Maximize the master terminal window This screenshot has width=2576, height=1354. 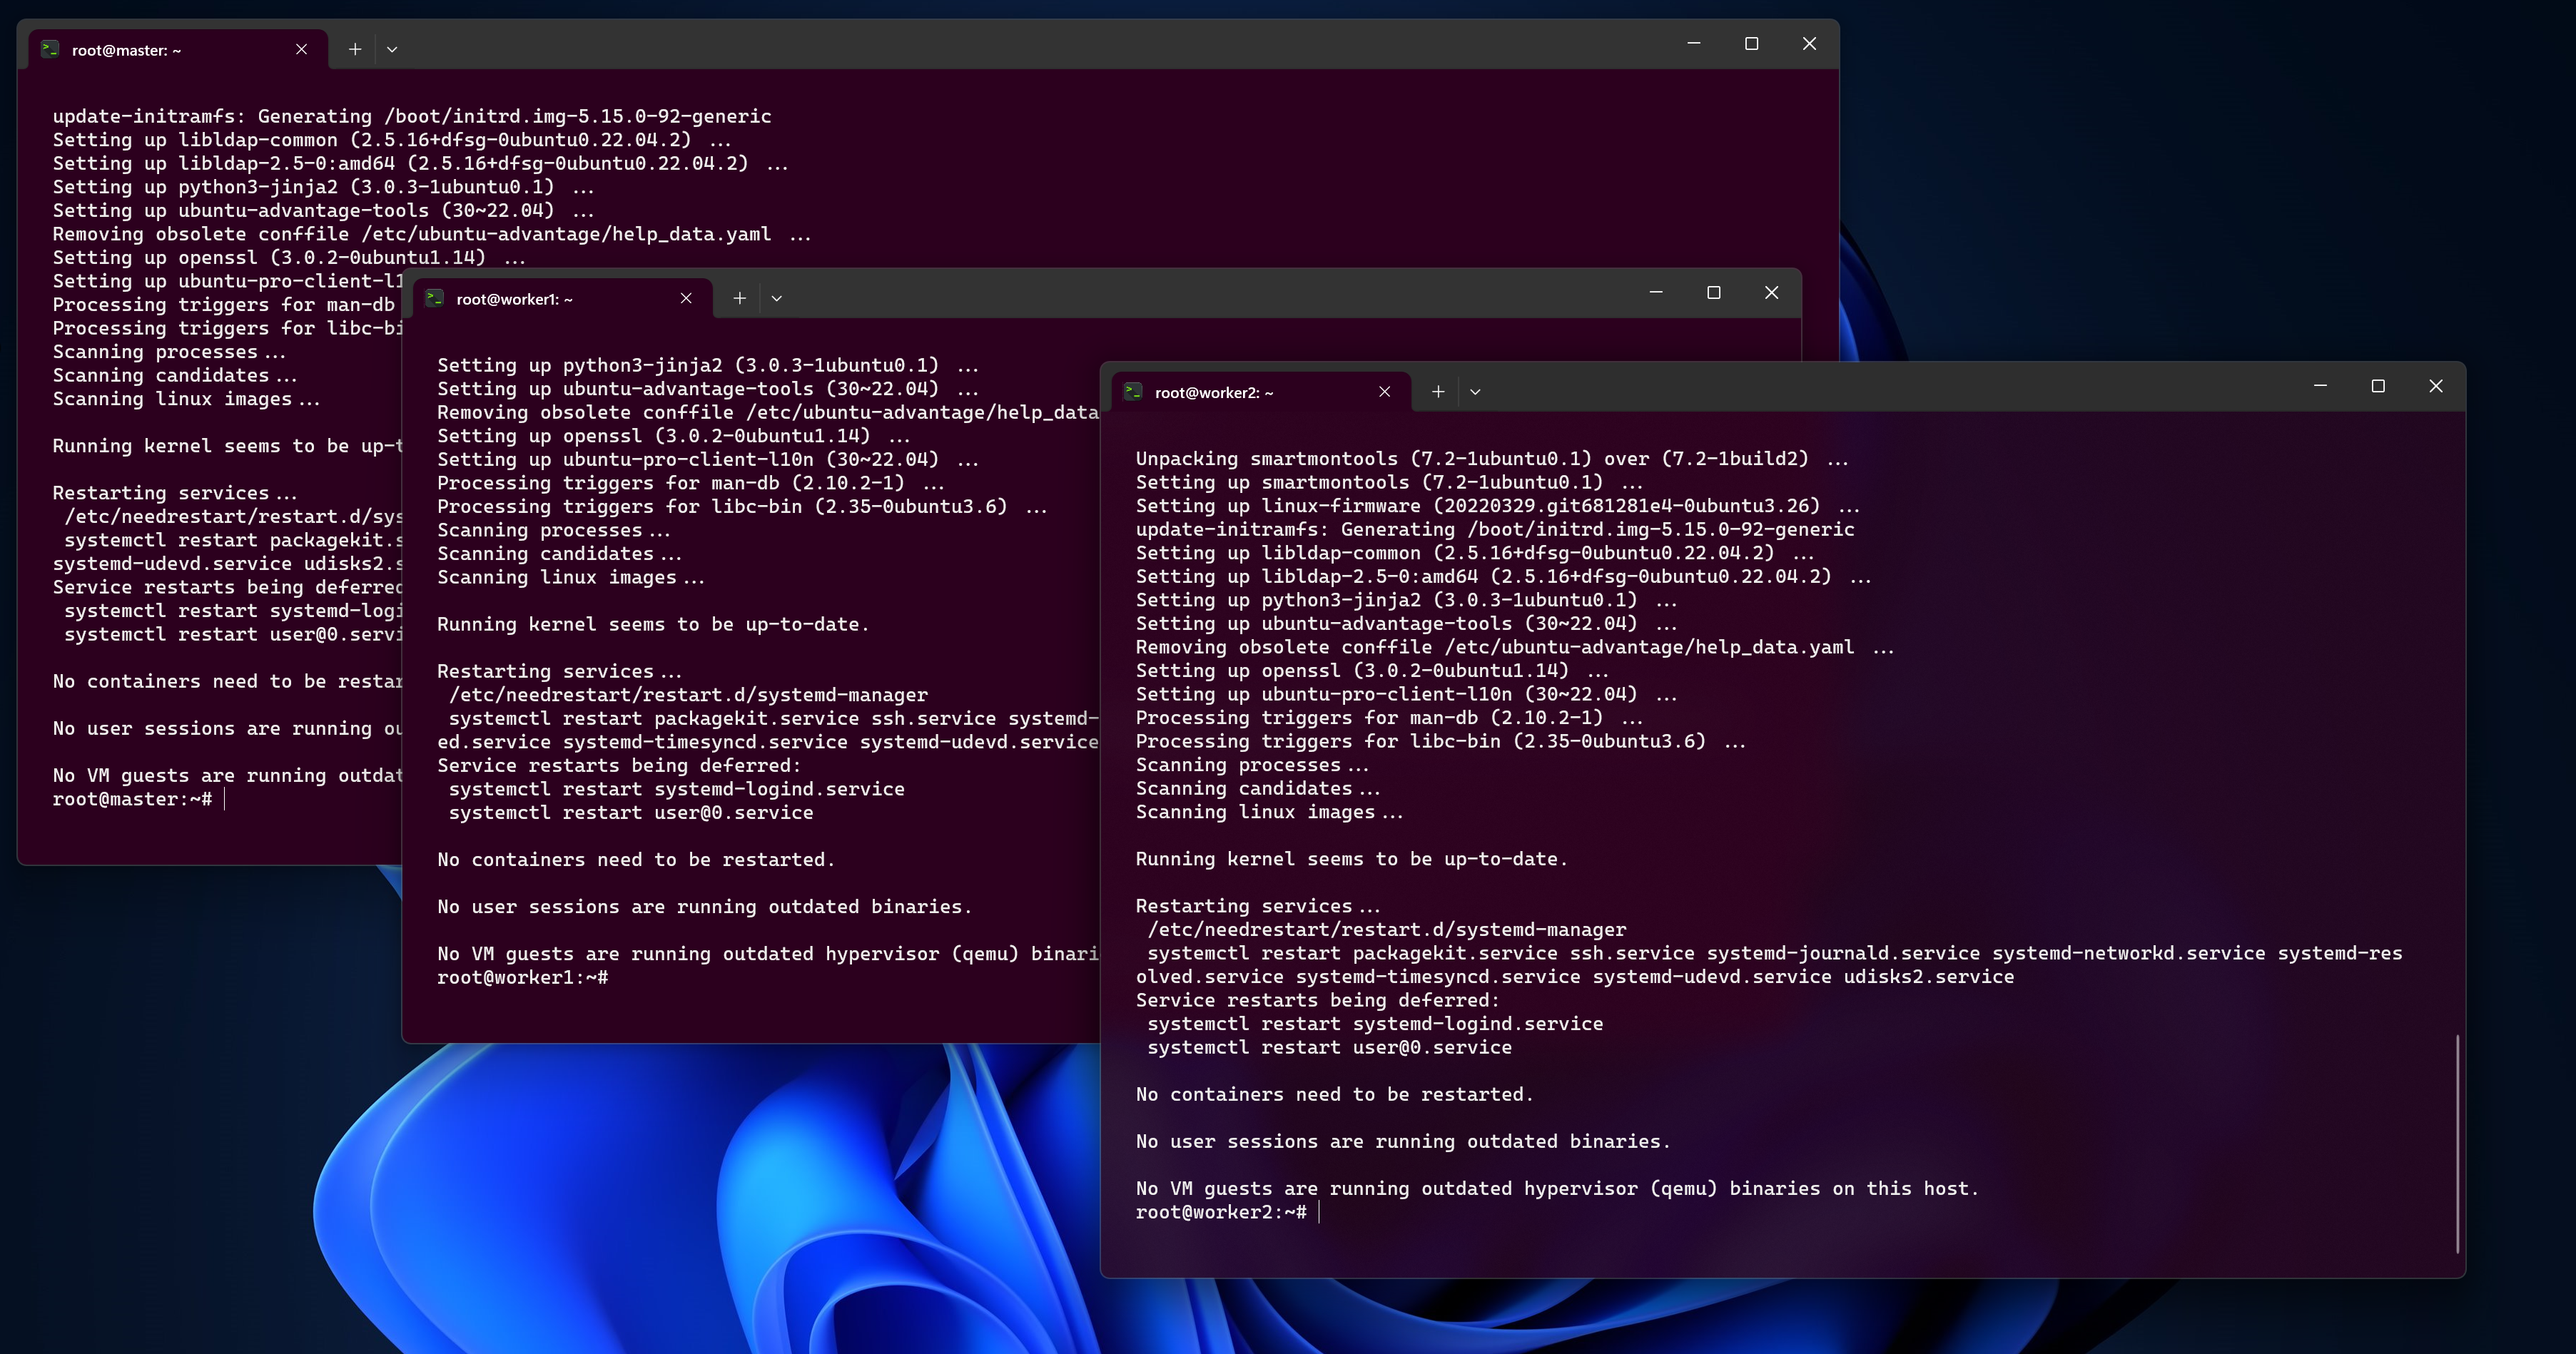pos(1751,43)
